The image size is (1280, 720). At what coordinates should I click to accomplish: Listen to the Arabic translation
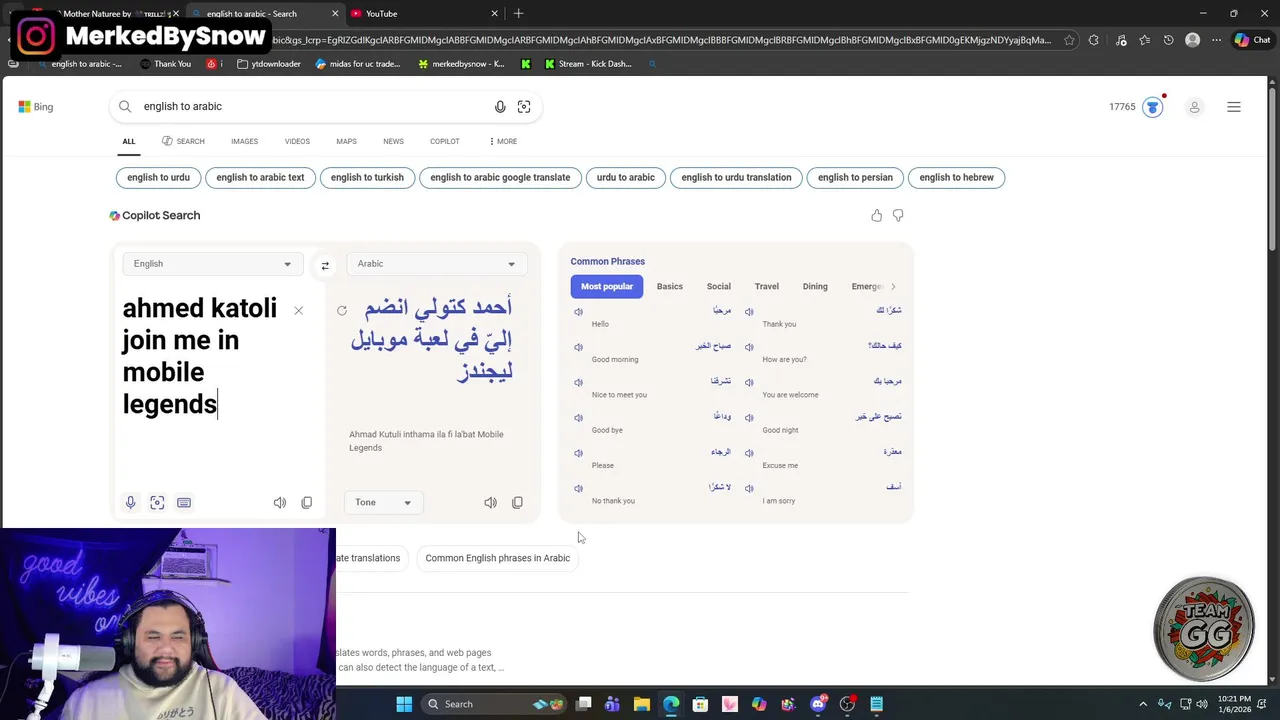click(x=490, y=502)
